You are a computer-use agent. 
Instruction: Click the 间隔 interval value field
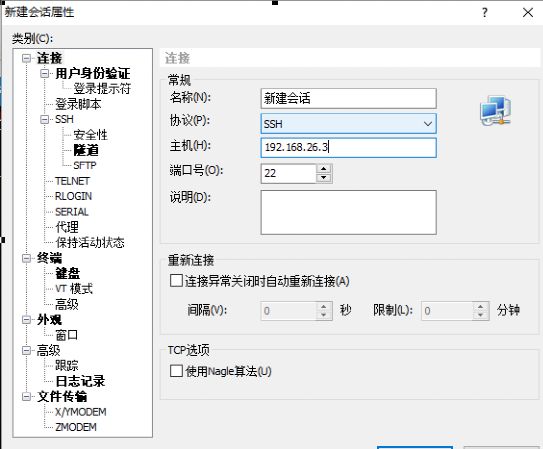pyautogui.click(x=288, y=311)
